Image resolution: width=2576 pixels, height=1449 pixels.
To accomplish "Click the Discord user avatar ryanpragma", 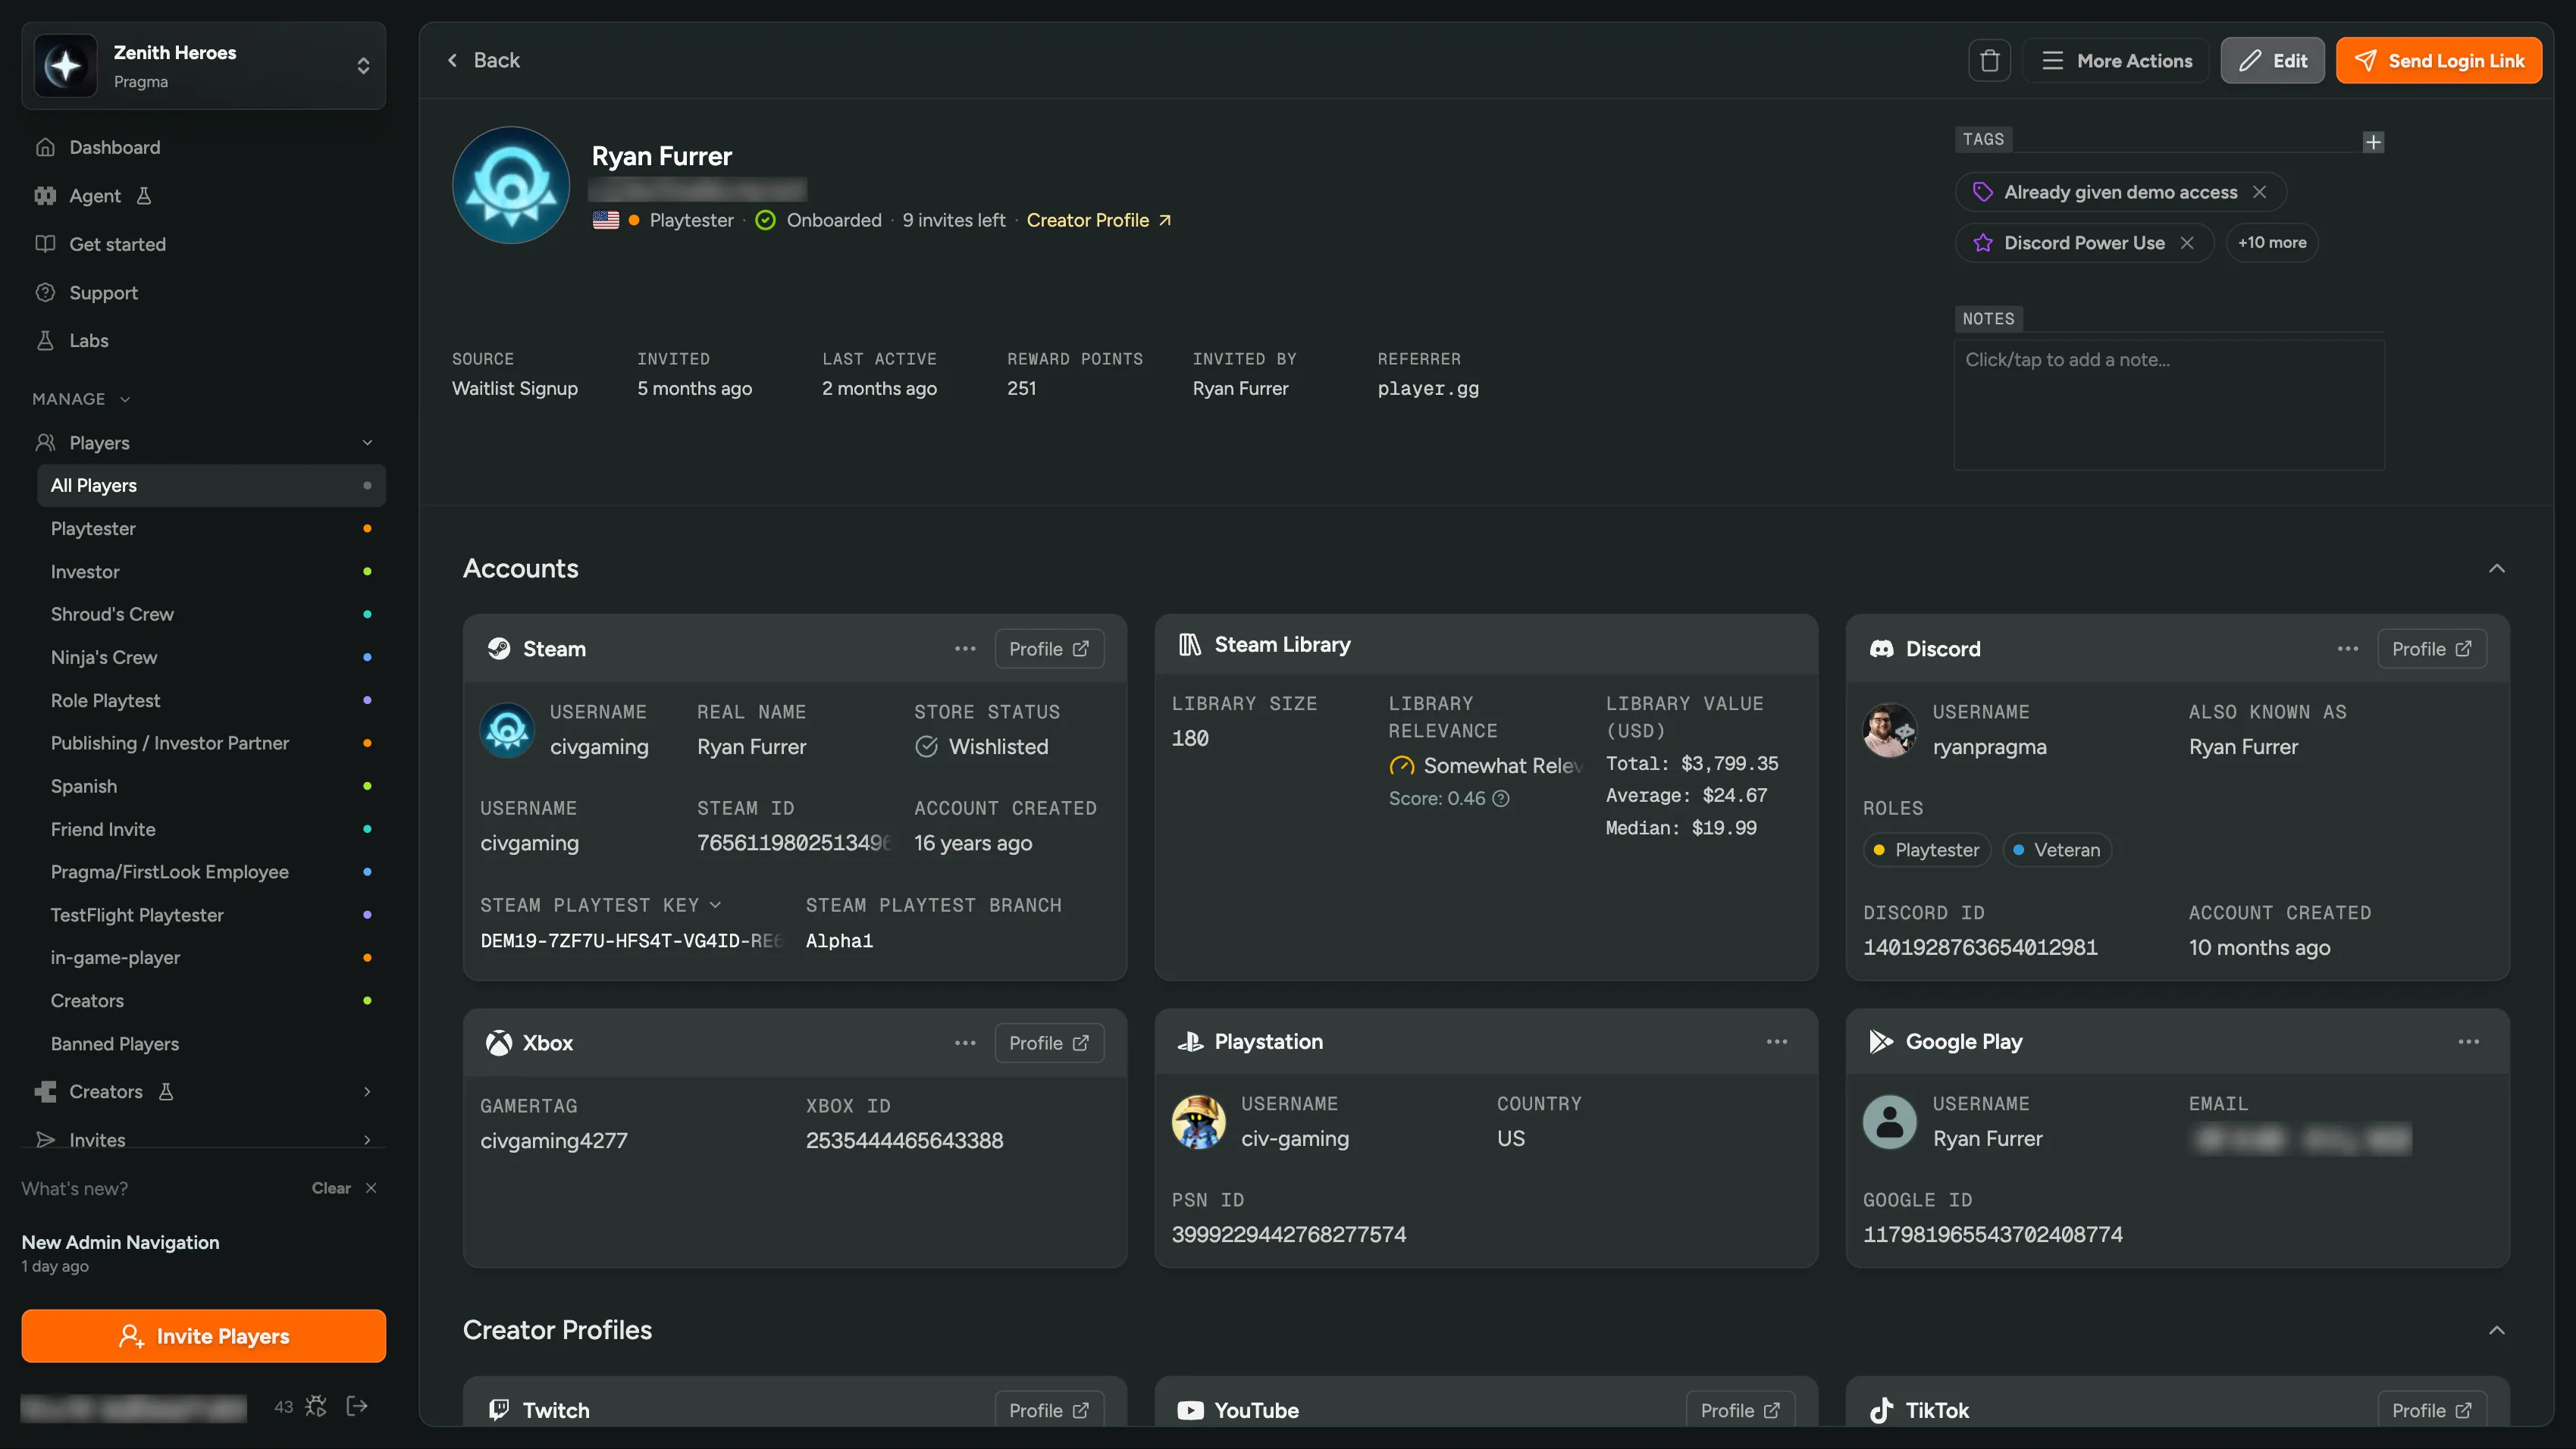I will [1889, 731].
